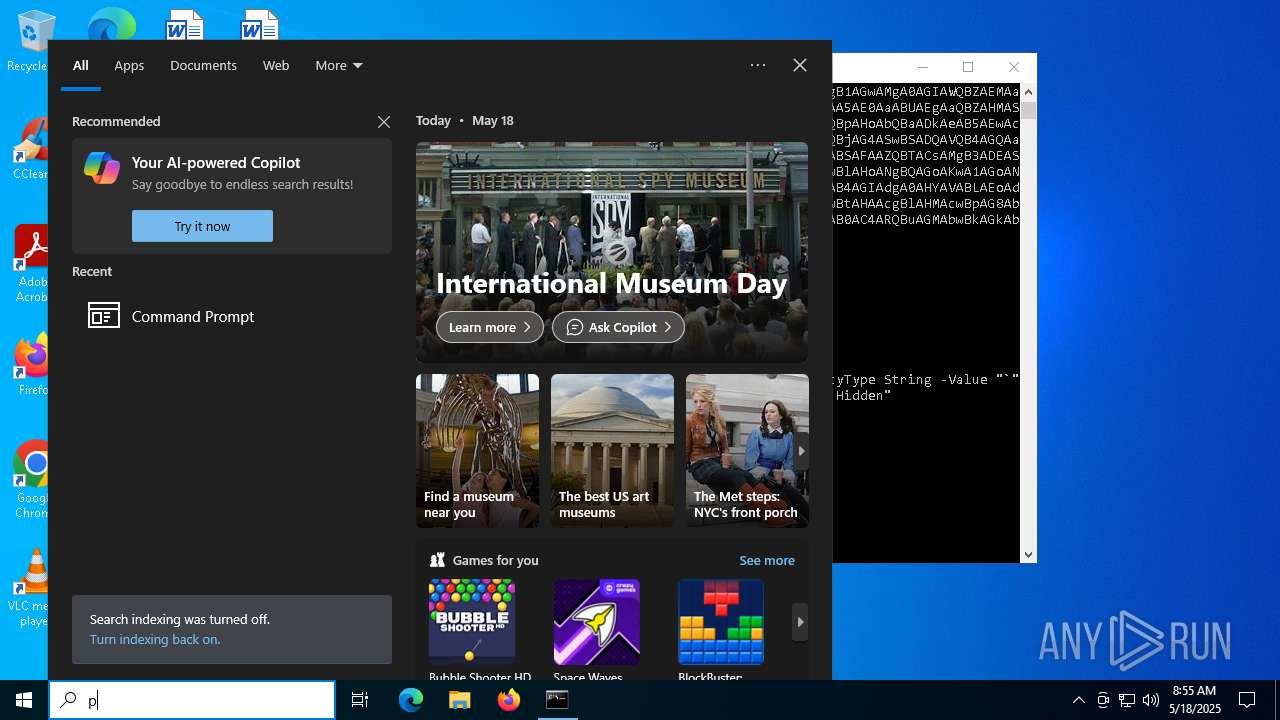
Task: Switch to the Apps search tab
Action: coord(129,65)
